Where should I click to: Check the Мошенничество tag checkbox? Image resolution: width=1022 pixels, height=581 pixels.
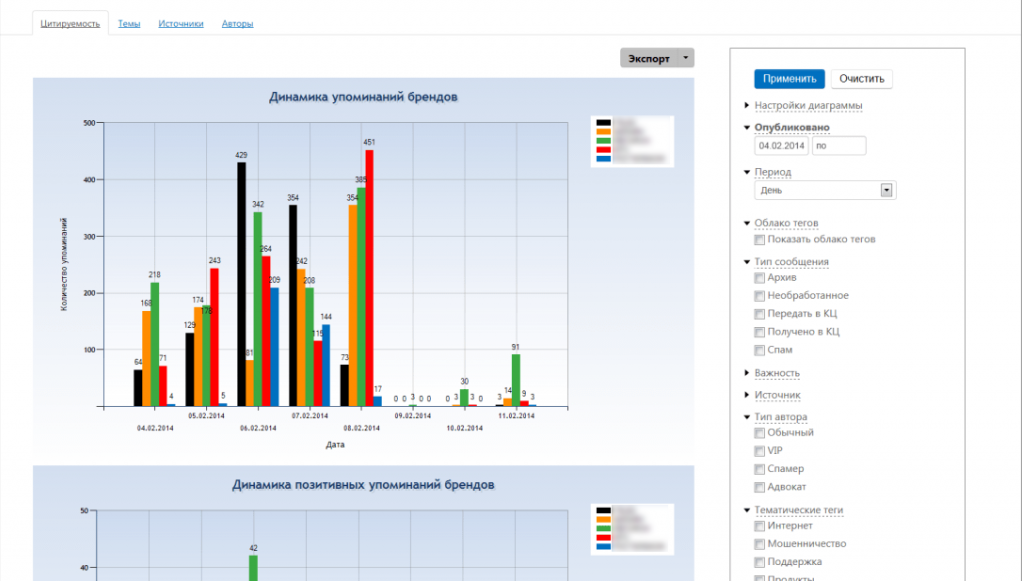(x=759, y=544)
